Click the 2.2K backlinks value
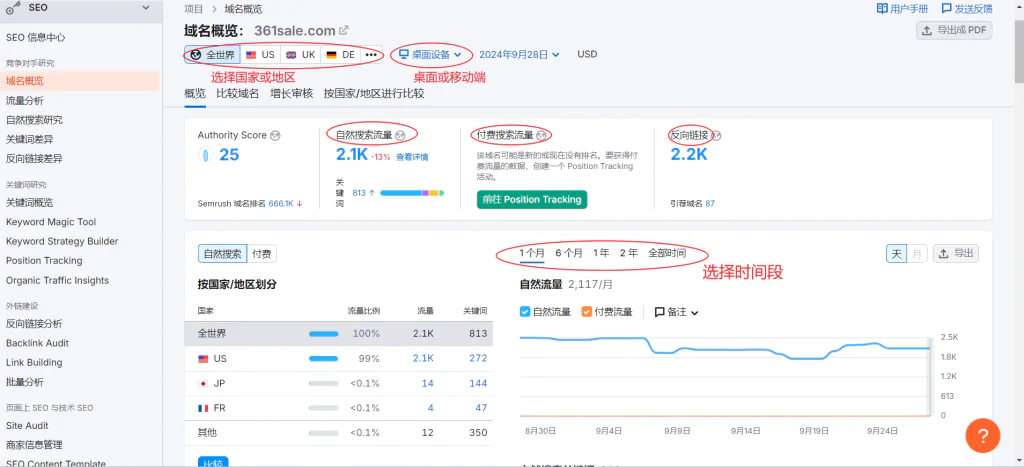 (689, 155)
